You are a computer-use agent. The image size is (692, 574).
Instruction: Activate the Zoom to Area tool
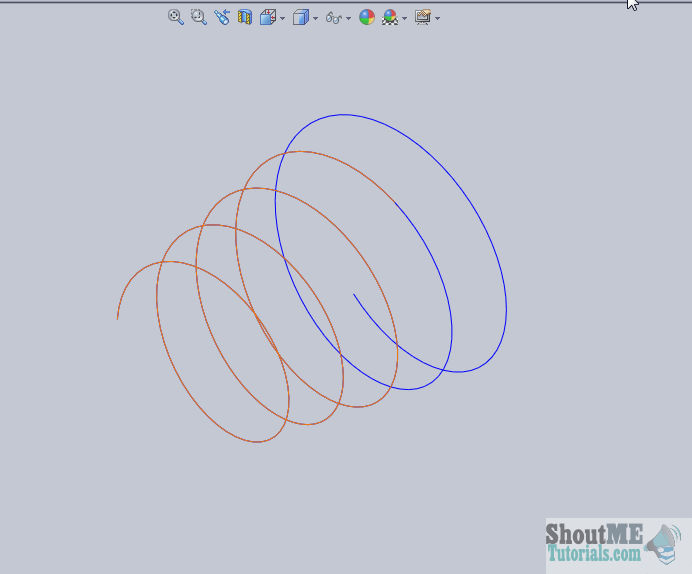tap(199, 17)
